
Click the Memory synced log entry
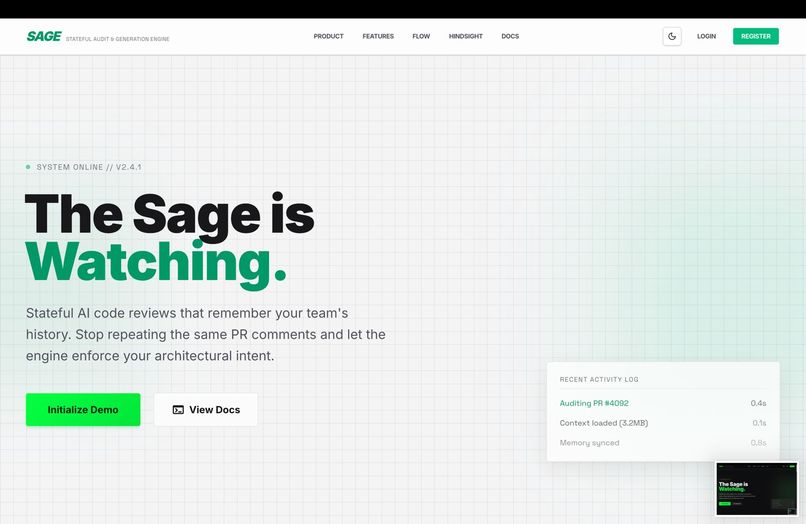click(589, 443)
